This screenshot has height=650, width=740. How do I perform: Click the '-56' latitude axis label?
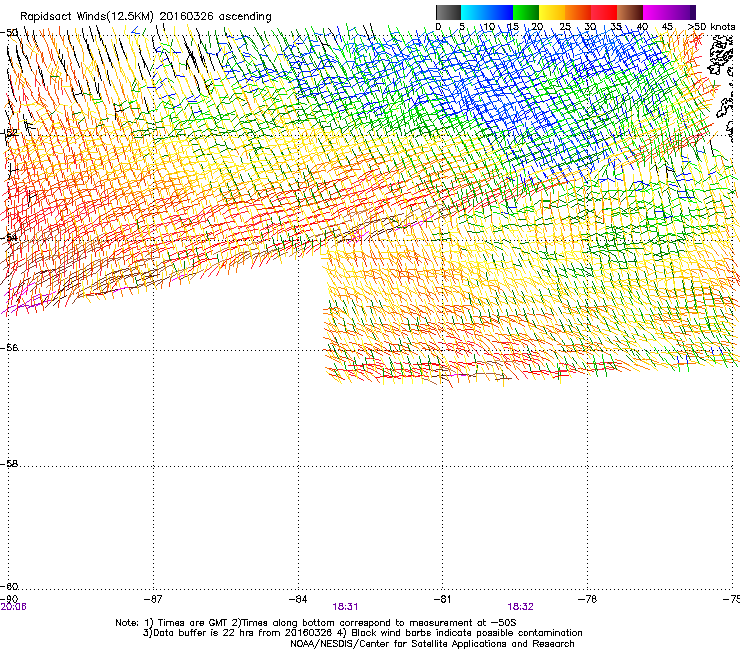click(x=9, y=348)
